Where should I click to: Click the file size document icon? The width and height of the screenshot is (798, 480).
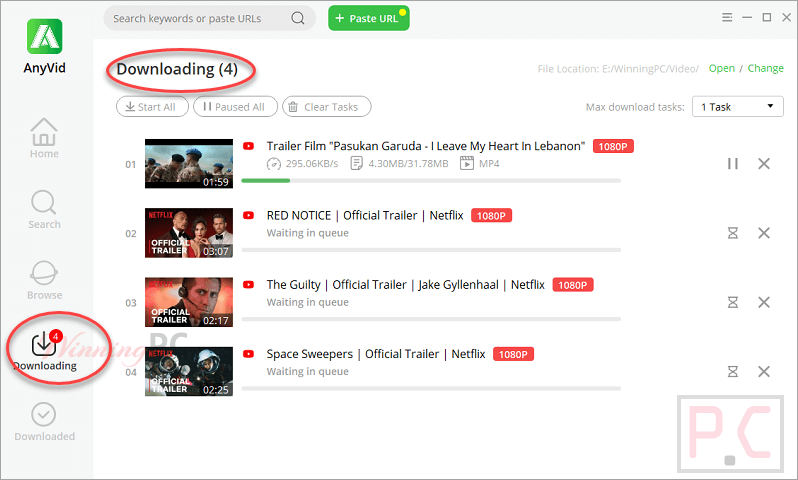pos(356,163)
